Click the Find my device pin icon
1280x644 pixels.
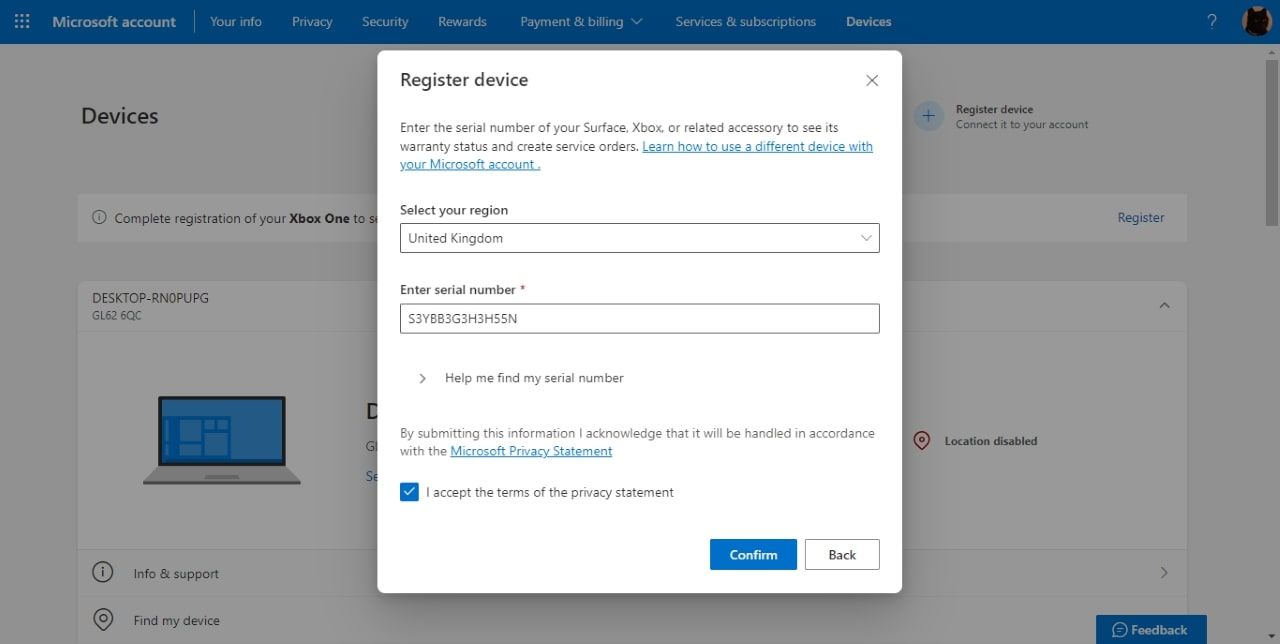pyautogui.click(x=102, y=620)
